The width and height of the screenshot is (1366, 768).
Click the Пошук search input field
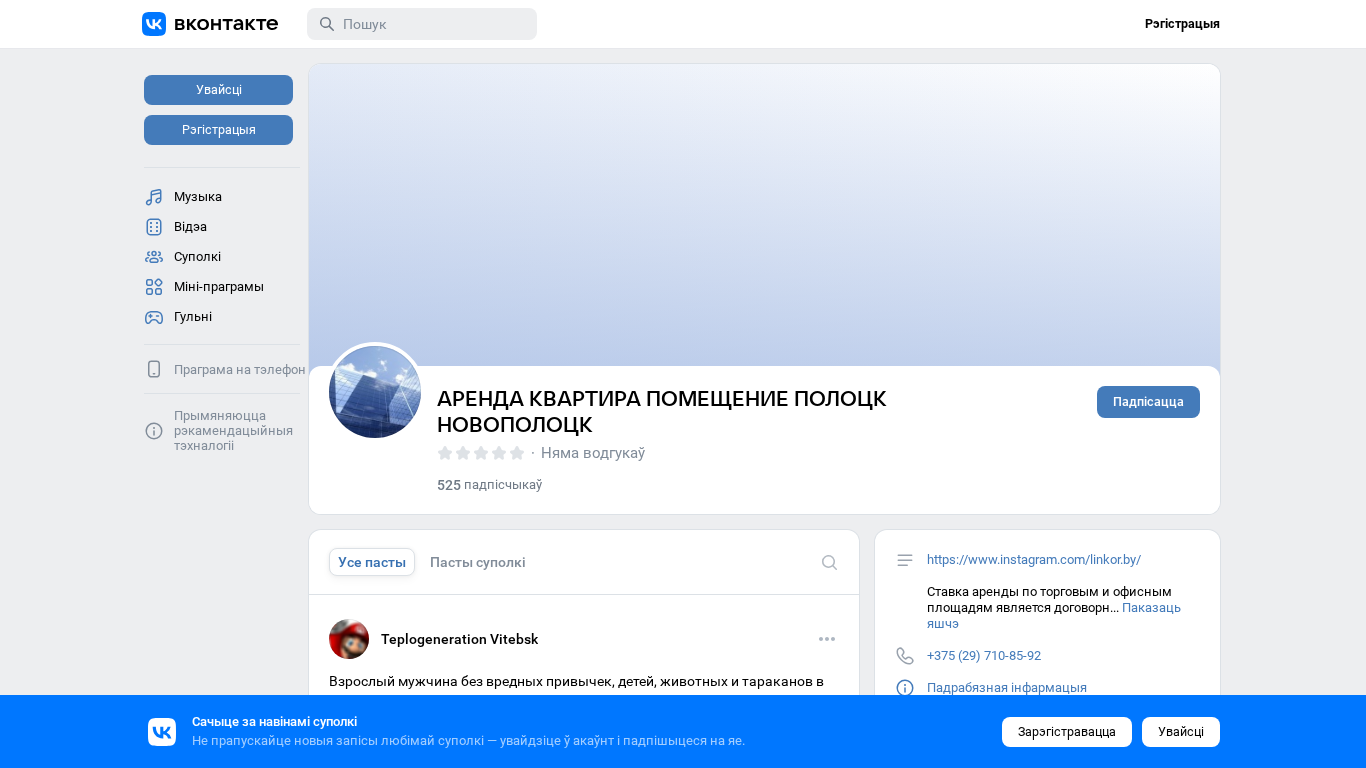coord(422,24)
